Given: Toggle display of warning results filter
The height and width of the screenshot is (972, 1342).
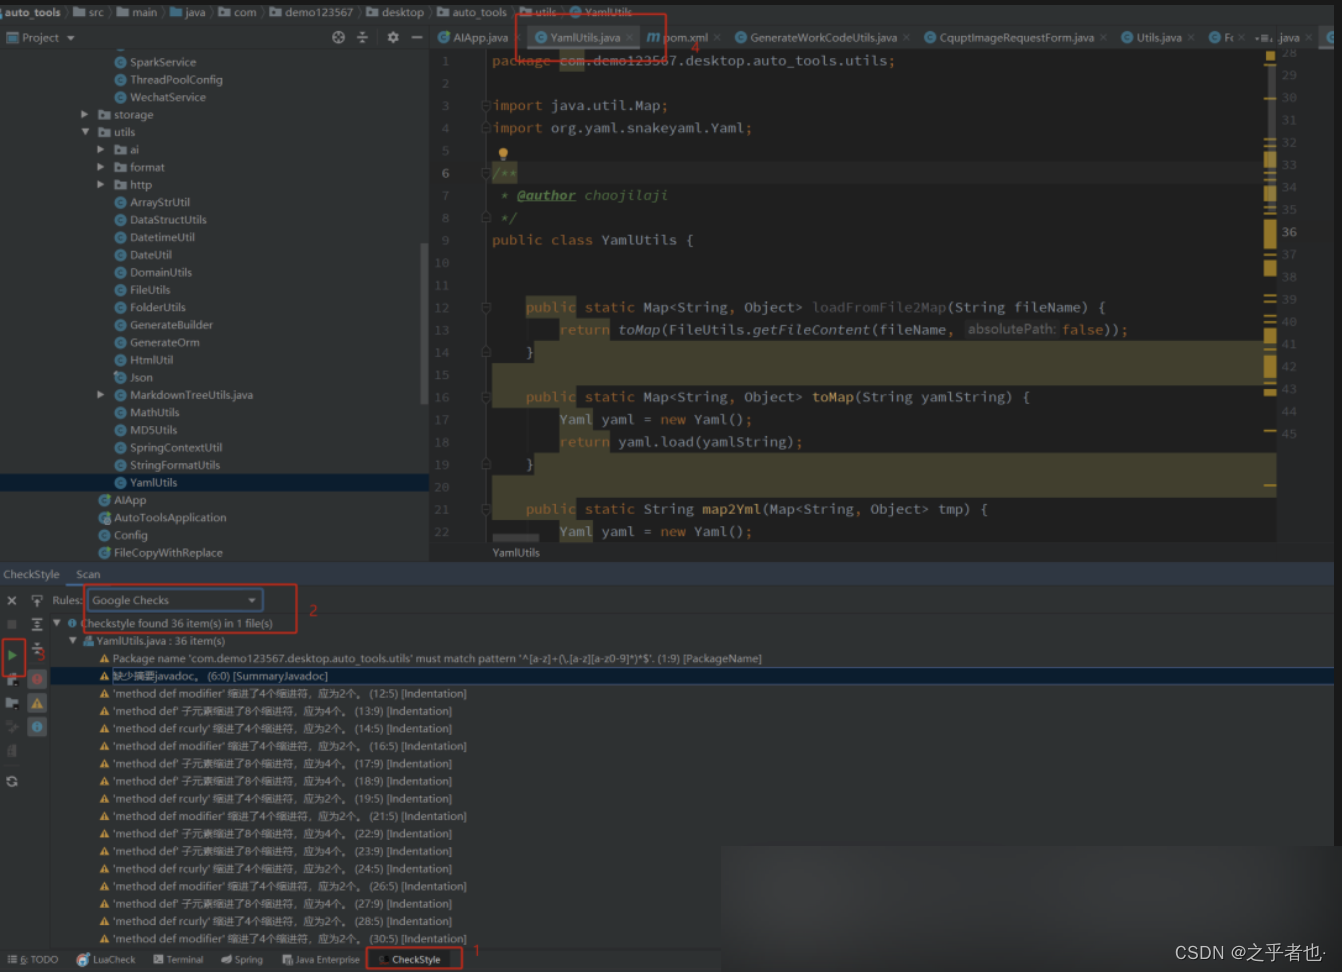Looking at the screenshot, I should tap(37, 703).
